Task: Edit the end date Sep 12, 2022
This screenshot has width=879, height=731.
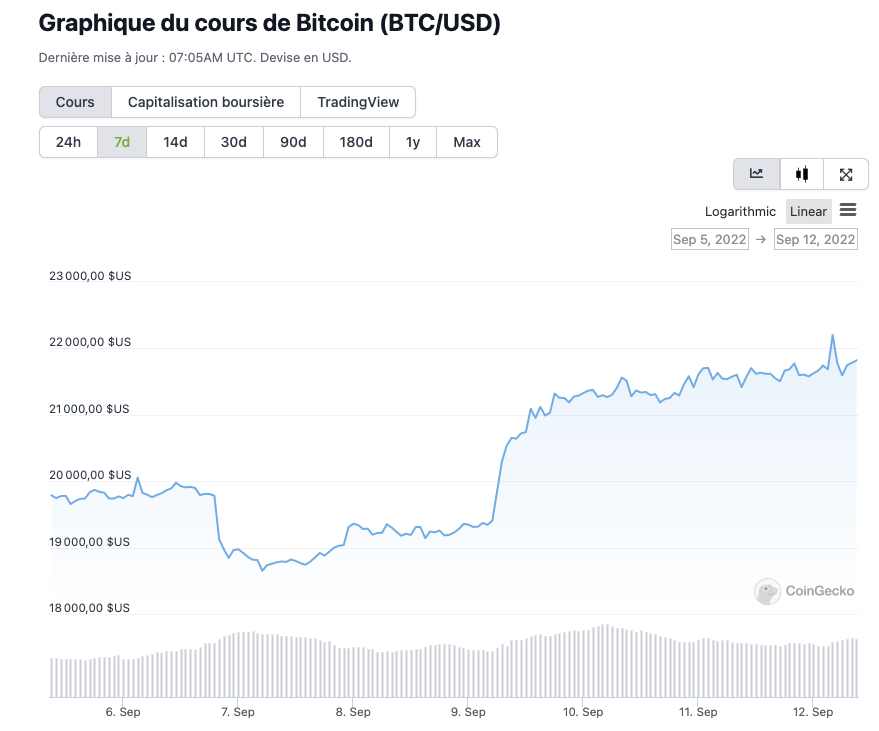Action: point(815,239)
